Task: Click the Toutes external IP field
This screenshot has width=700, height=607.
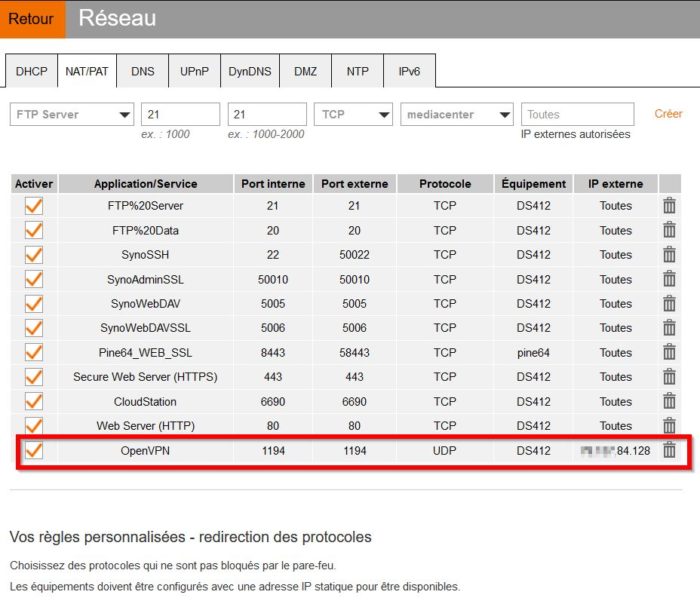Action: pos(577,115)
